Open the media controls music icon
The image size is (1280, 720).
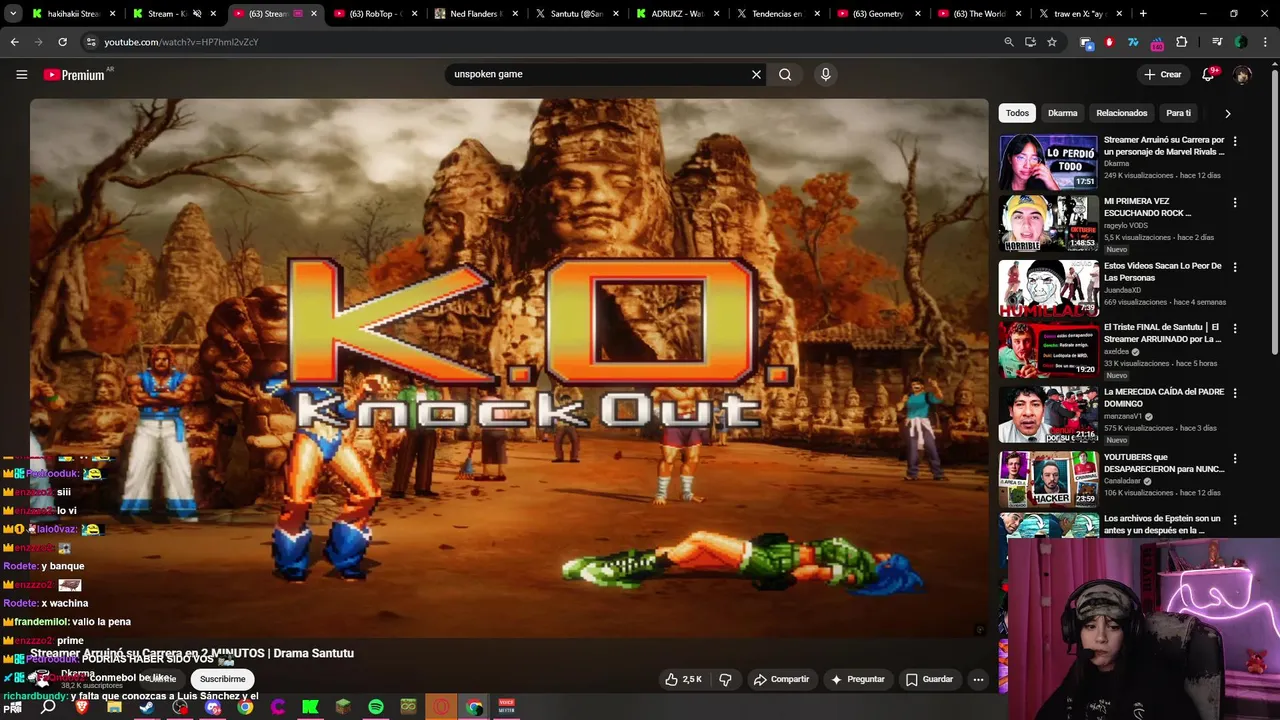point(1217,42)
